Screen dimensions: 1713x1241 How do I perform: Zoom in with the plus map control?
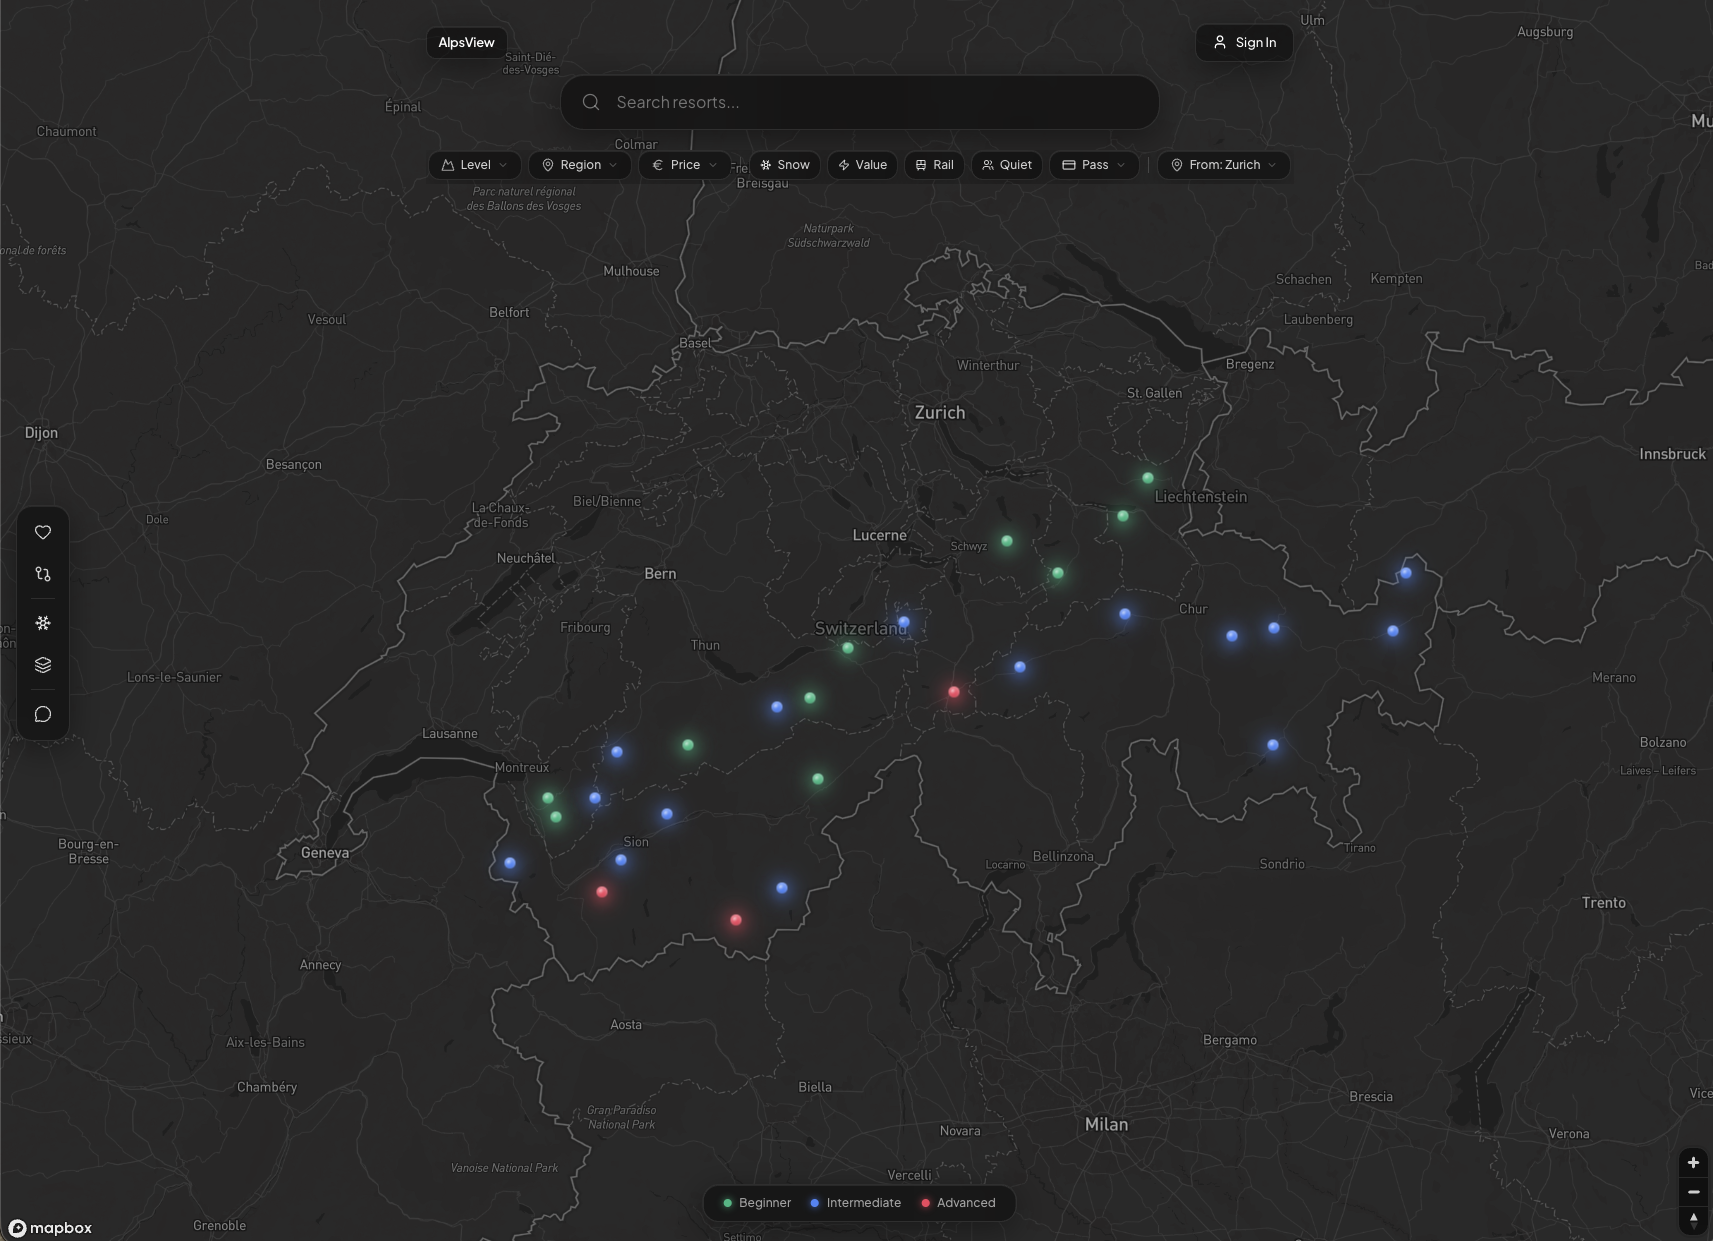coord(1693,1162)
